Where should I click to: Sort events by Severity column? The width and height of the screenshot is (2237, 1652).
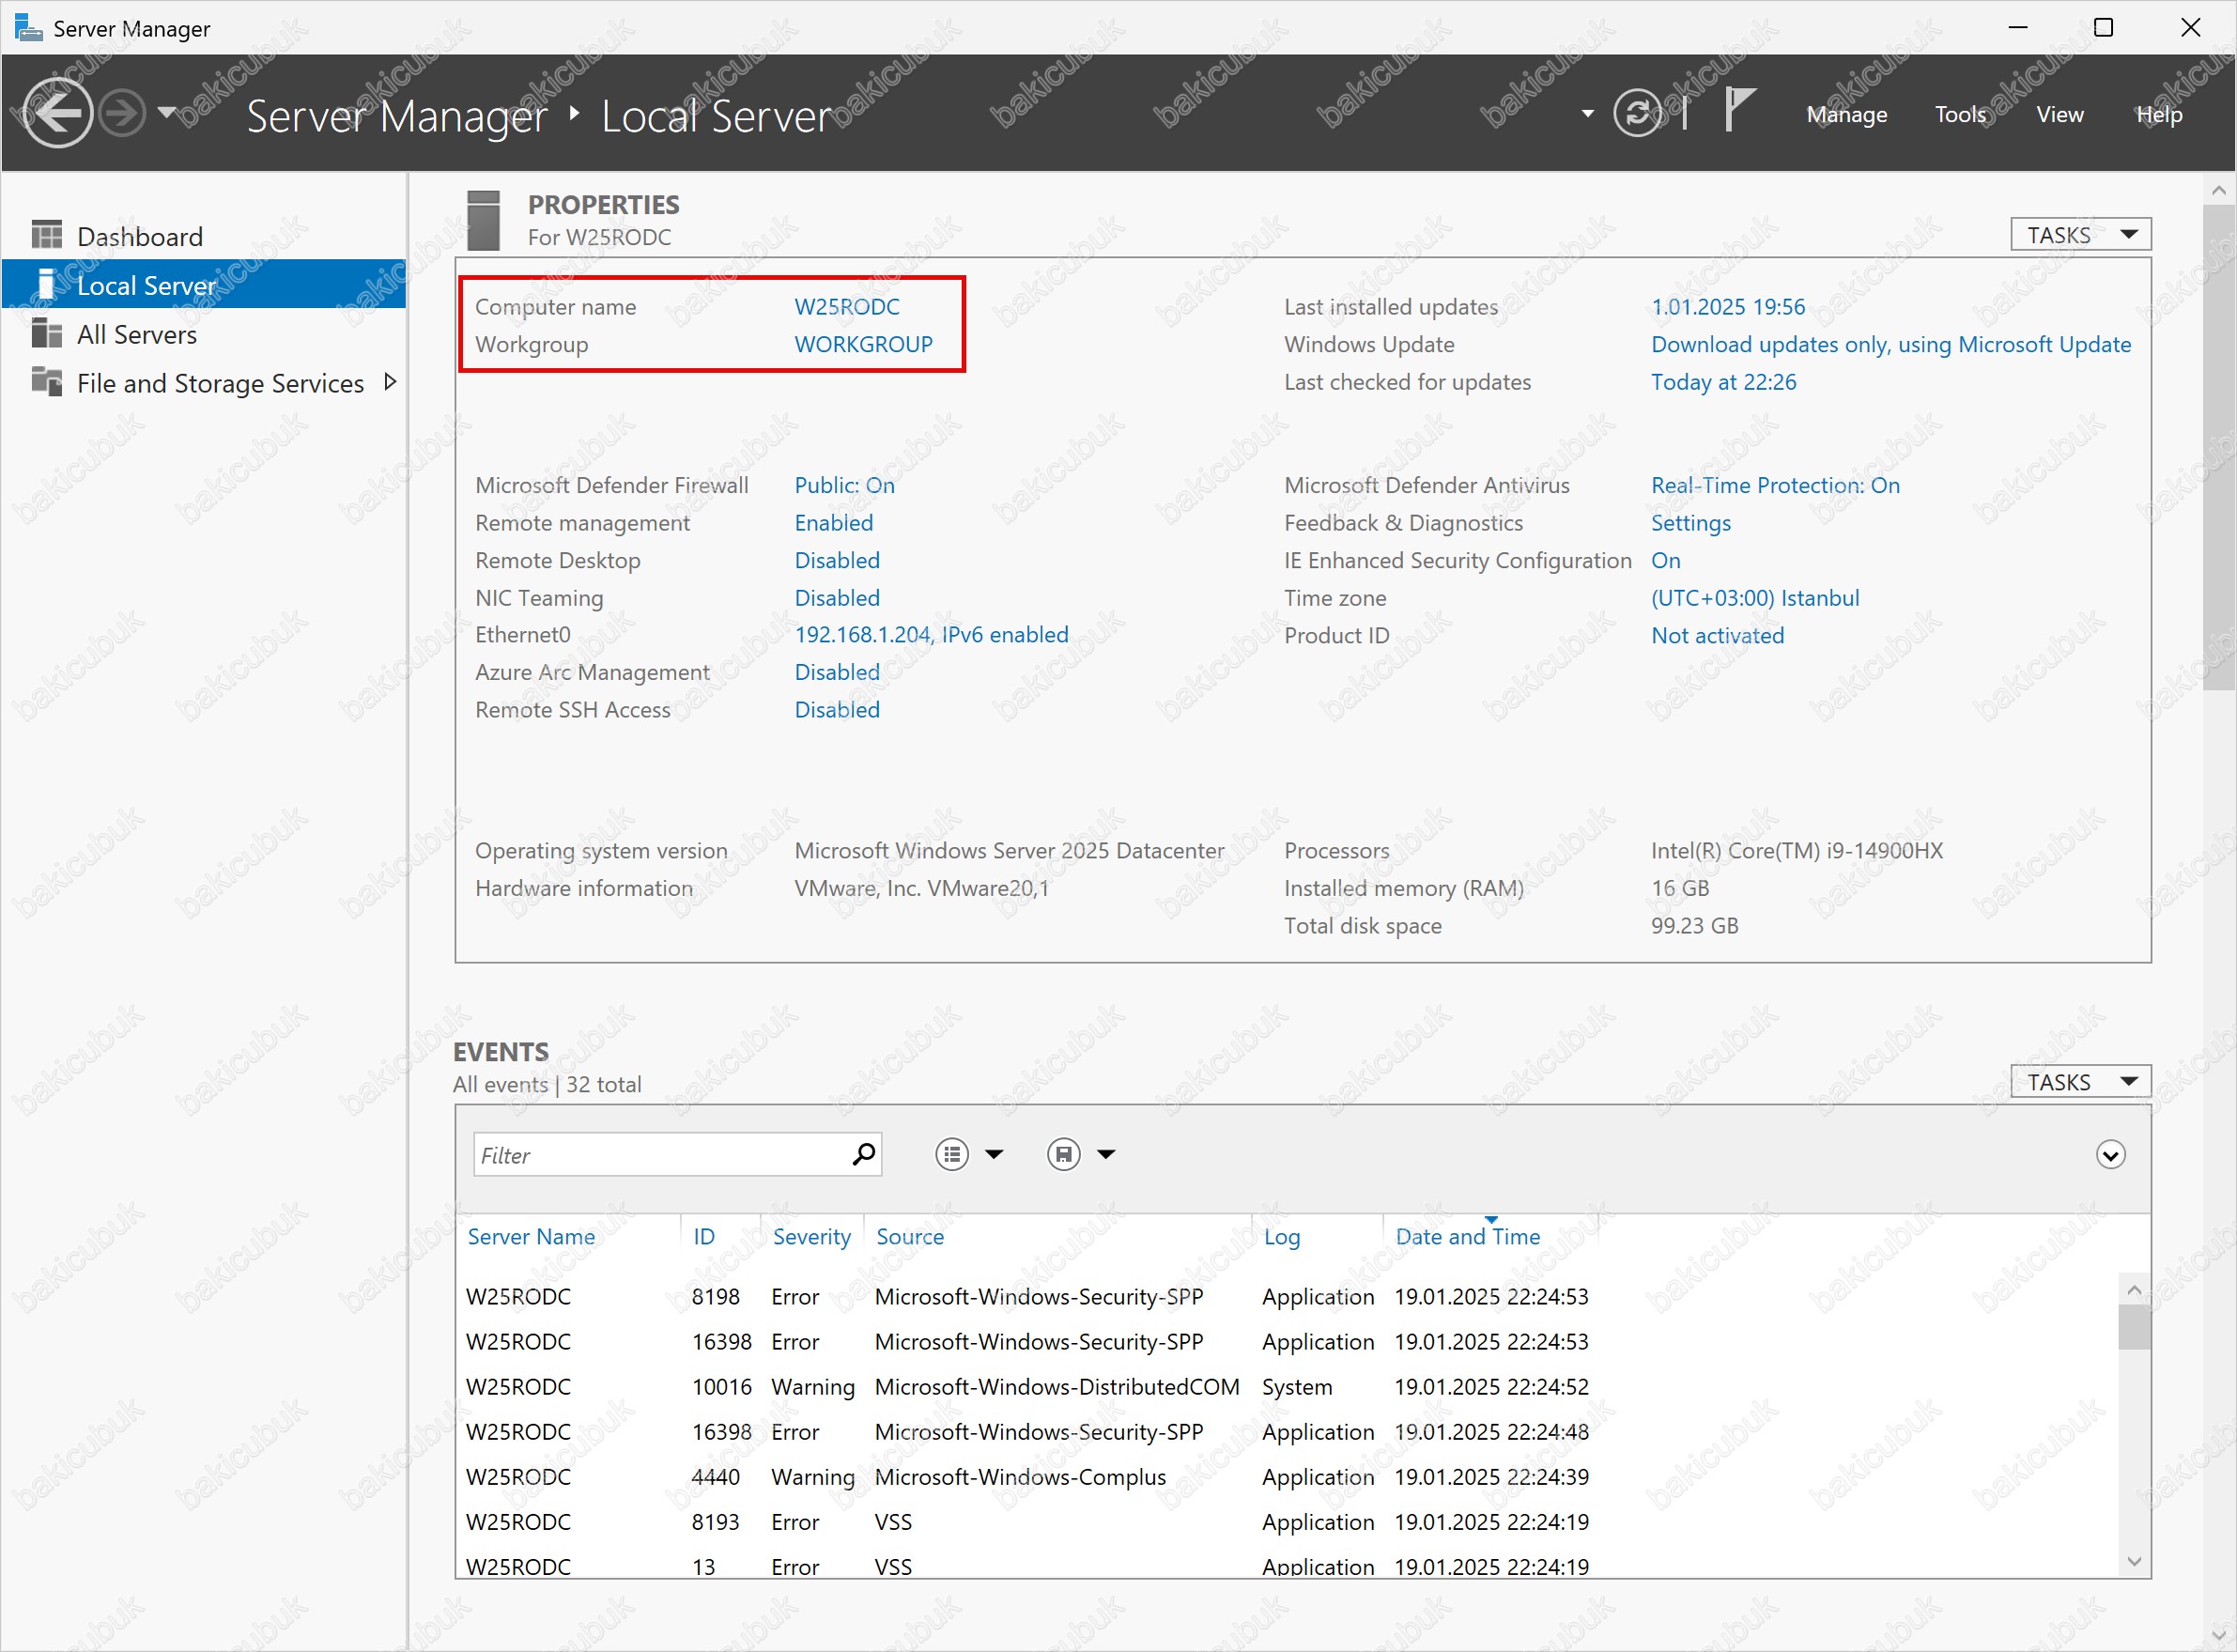click(811, 1236)
